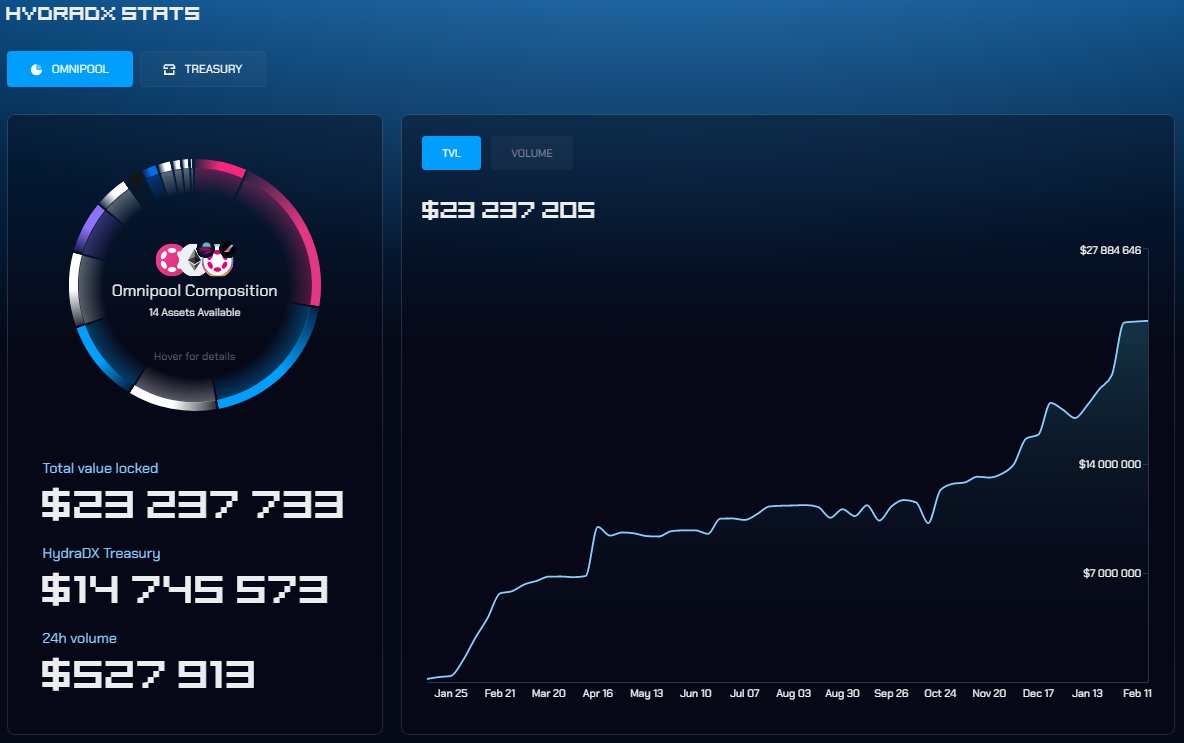Viewport: 1184px width, 743px height.
Task: Click the Hover for details hint
Action: pos(194,356)
